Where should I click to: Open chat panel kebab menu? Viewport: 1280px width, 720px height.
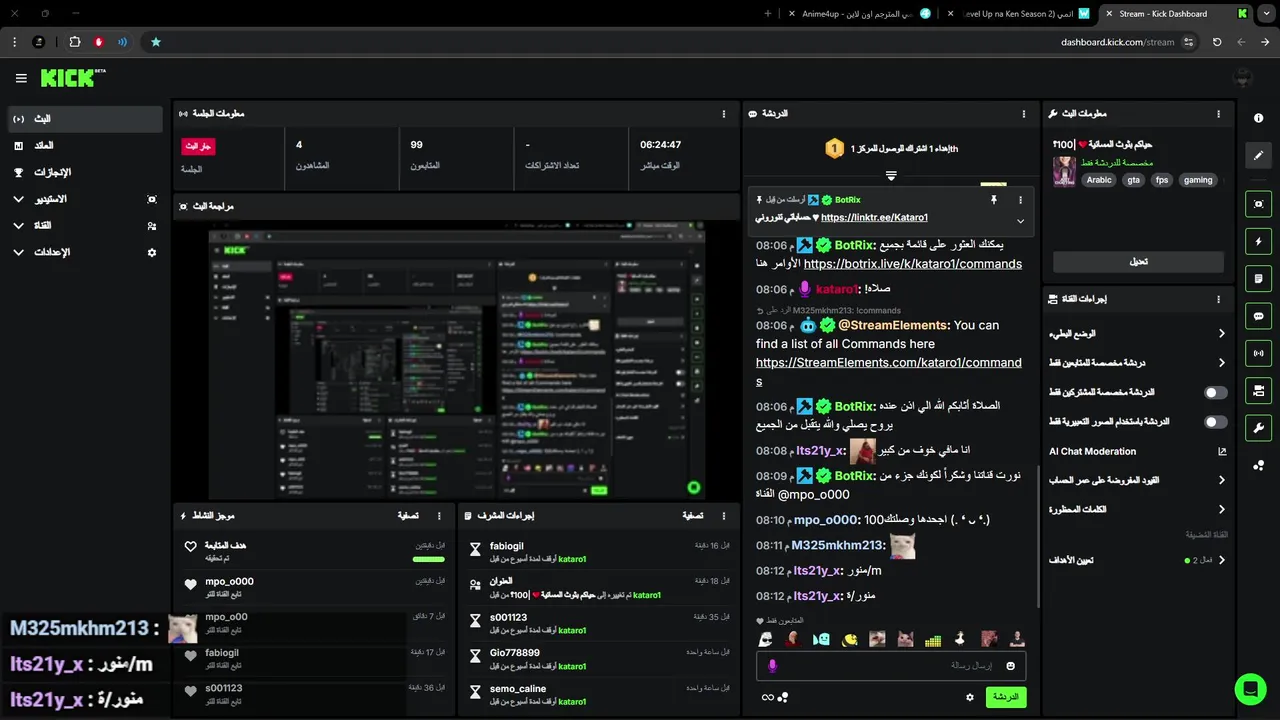click(x=1024, y=114)
